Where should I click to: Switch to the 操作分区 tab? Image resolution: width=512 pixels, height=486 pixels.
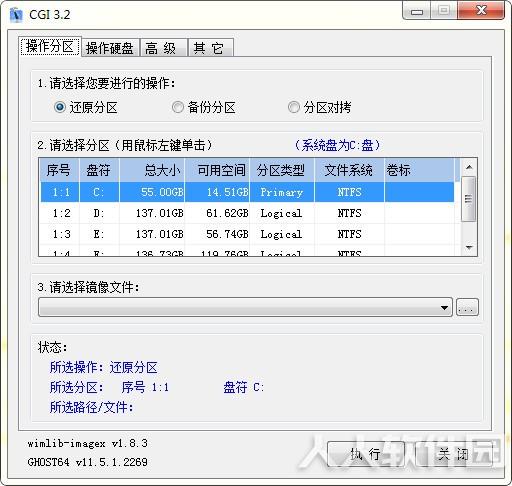pyautogui.click(x=50, y=47)
